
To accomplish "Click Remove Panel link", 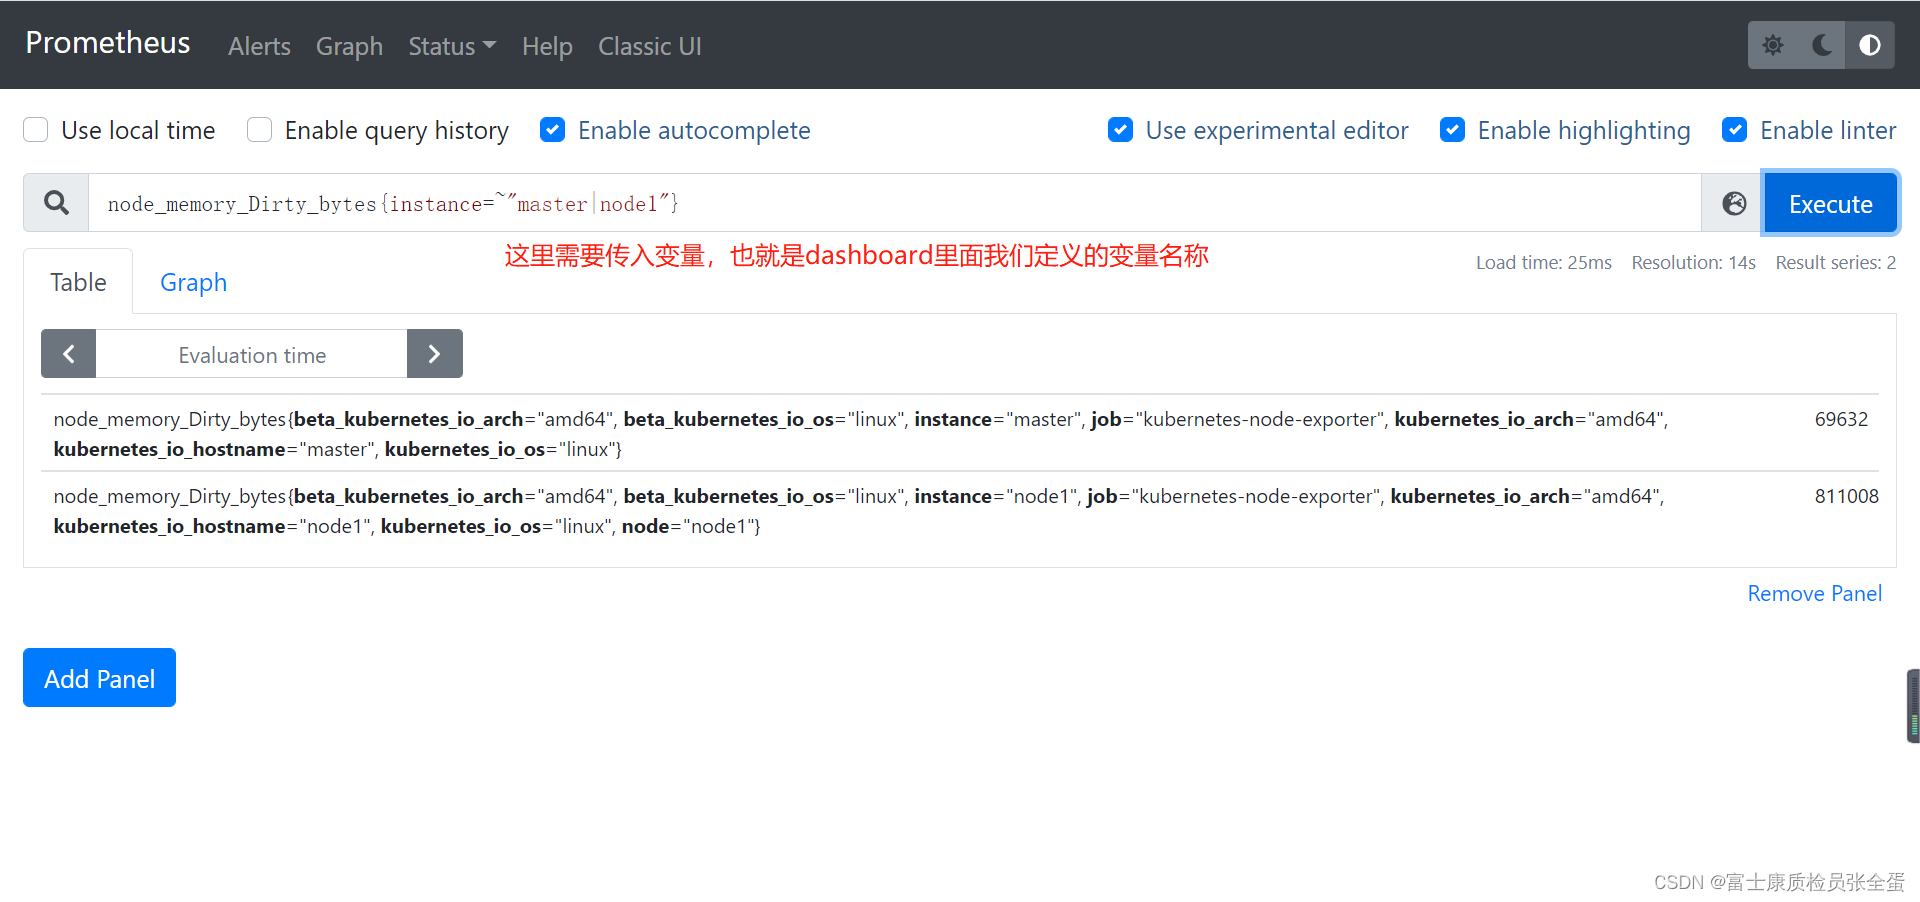I will click(1814, 593).
